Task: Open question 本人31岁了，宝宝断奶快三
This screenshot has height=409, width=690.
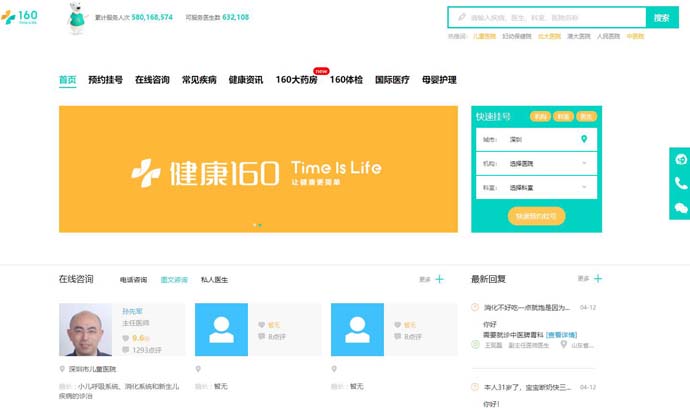Action: [x=527, y=387]
